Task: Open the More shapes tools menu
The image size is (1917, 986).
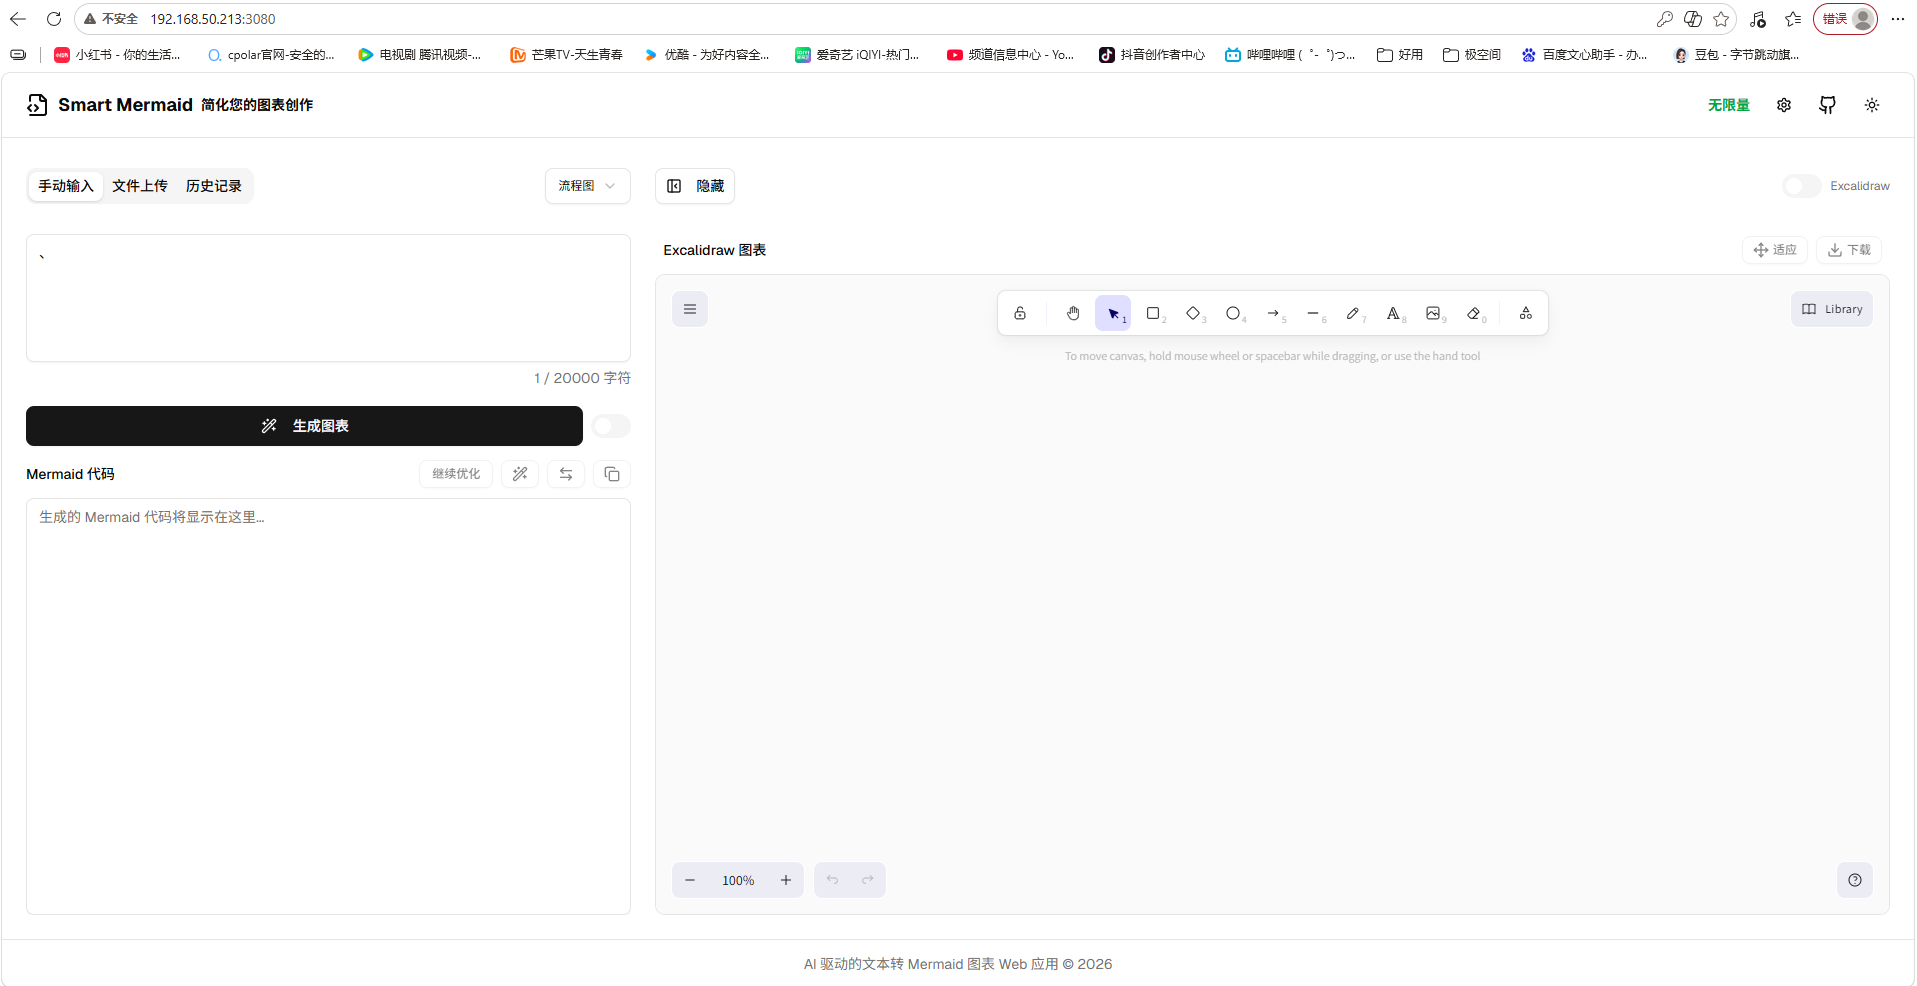Action: pos(1526,313)
